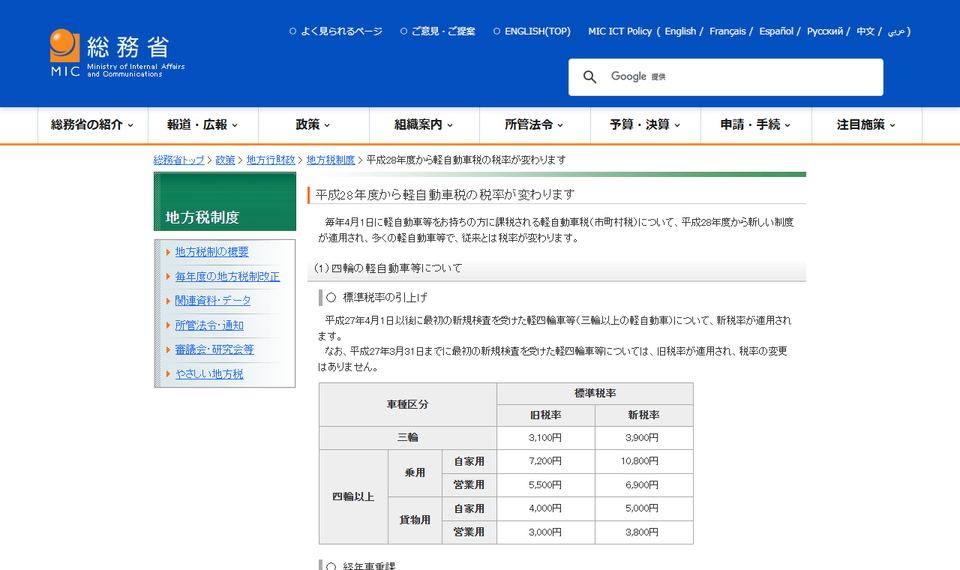960x570 pixels.
Task: Click 地方税制度 sidebar header
Action: tap(225, 202)
